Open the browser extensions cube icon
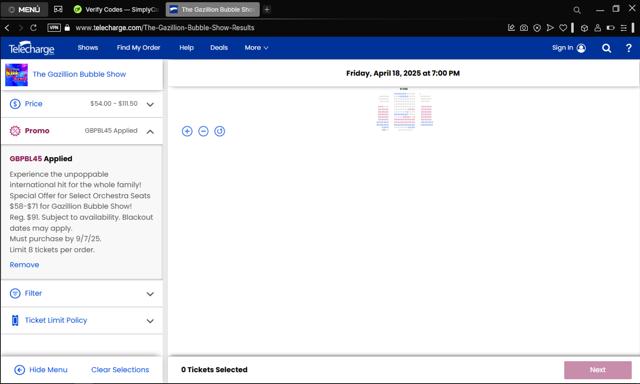Image resolution: width=640 pixels, height=384 pixels. [x=584, y=28]
